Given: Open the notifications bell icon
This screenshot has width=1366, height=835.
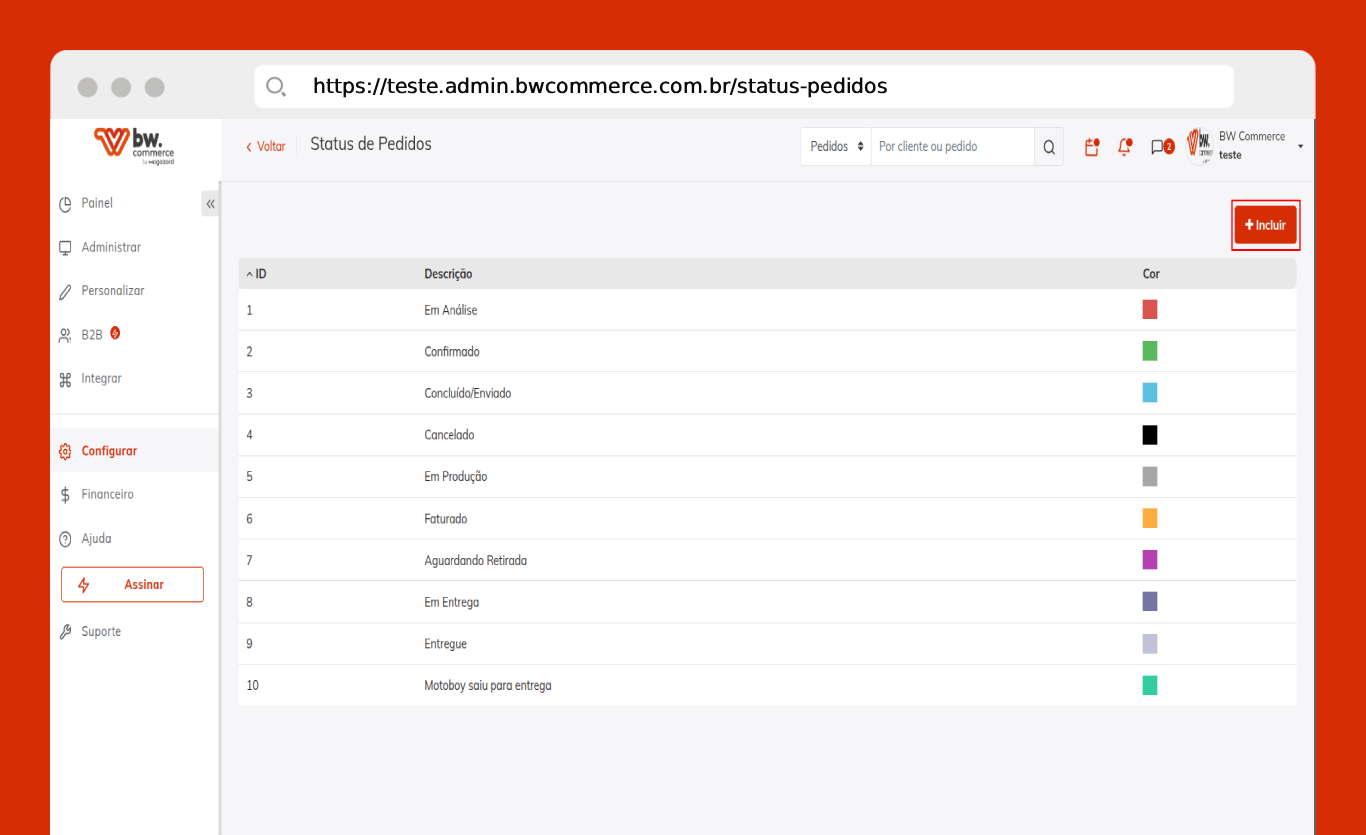Looking at the screenshot, I should click(x=1125, y=147).
